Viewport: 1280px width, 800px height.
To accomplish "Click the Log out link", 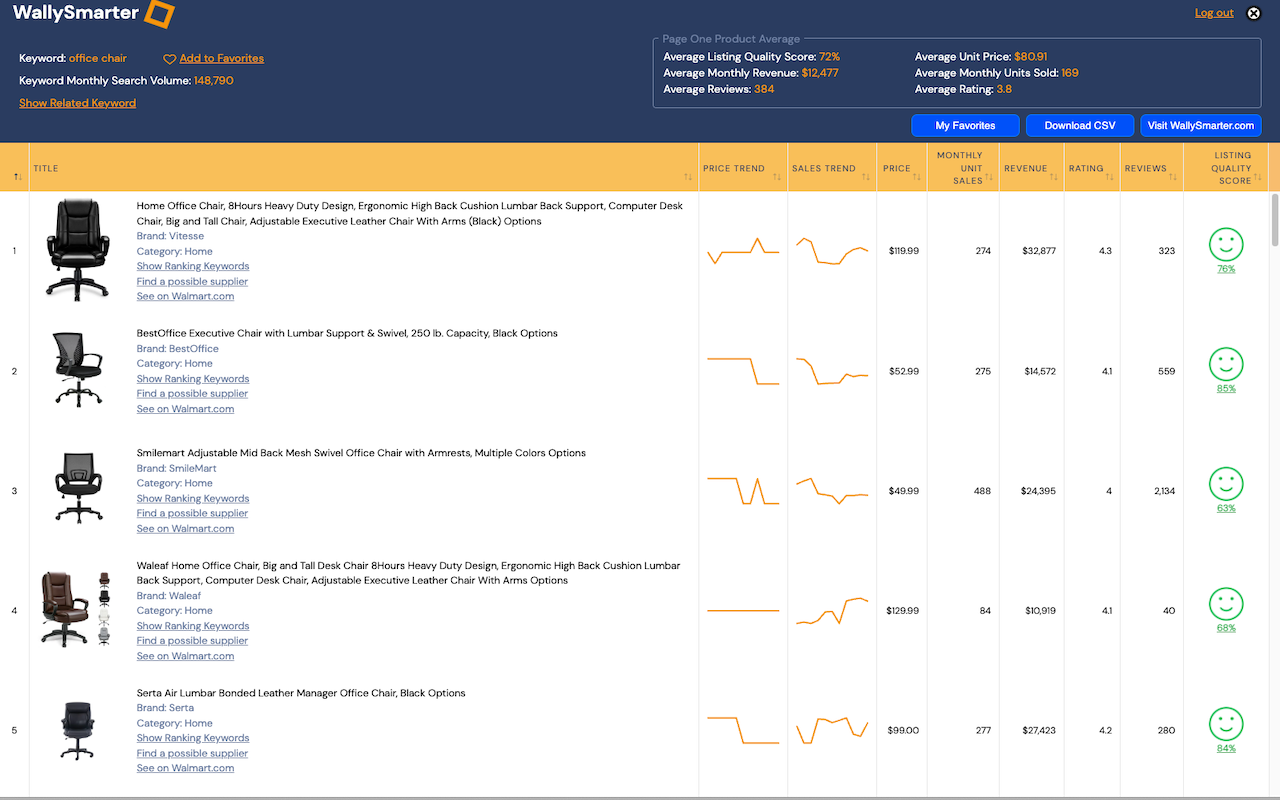I will 1214,13.
